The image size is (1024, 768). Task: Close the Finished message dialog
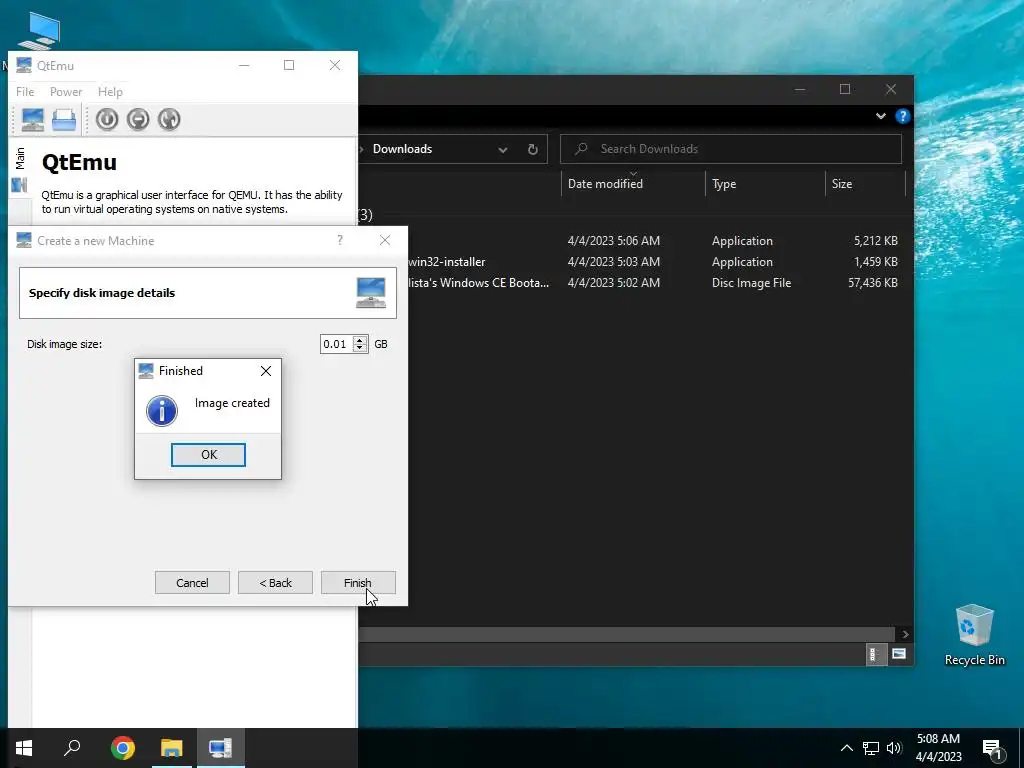266,371
